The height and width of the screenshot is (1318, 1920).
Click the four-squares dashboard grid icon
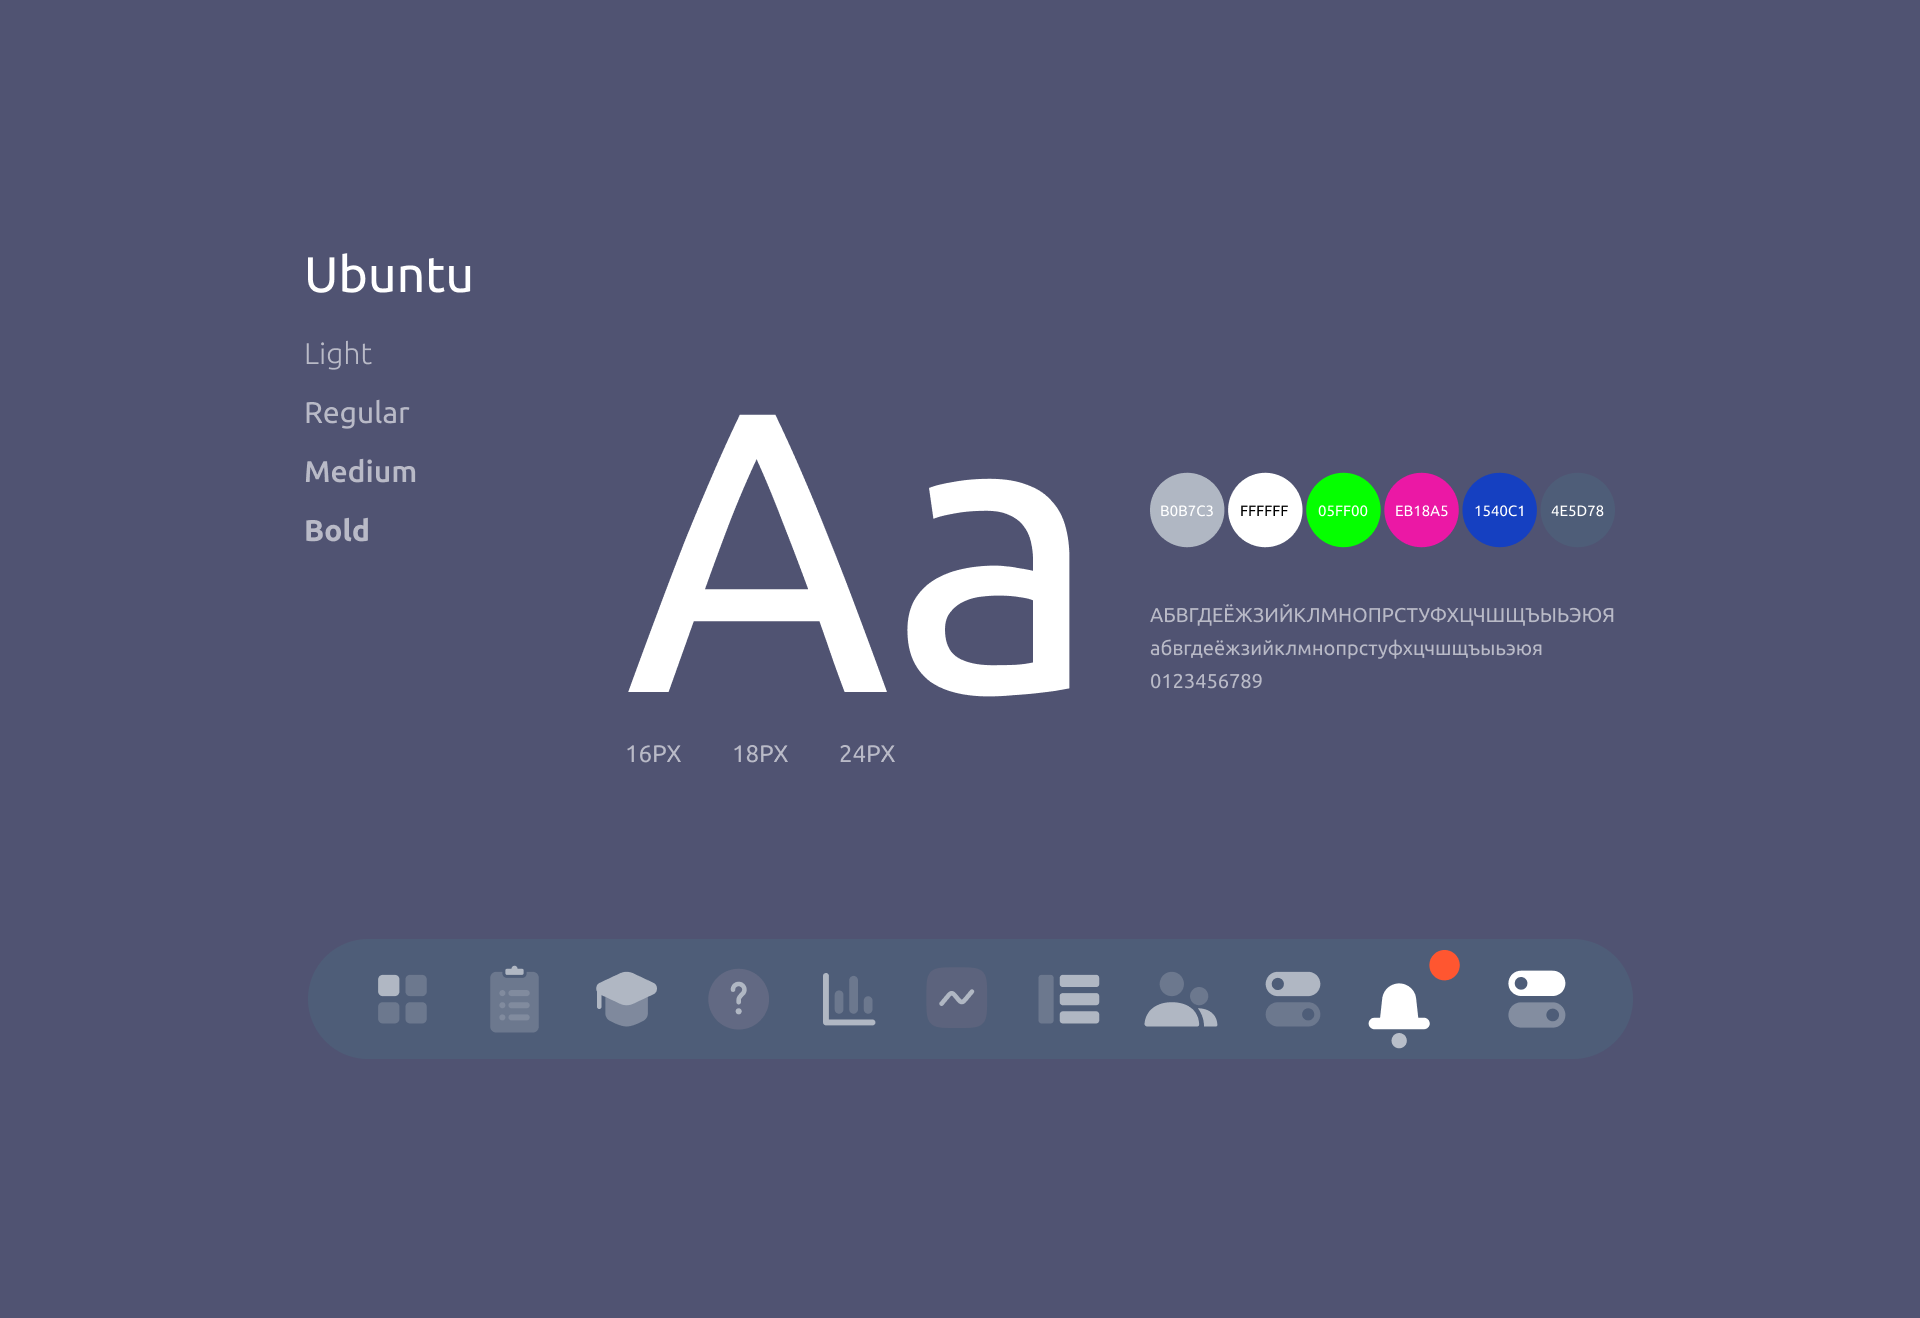tap(402, 999)
